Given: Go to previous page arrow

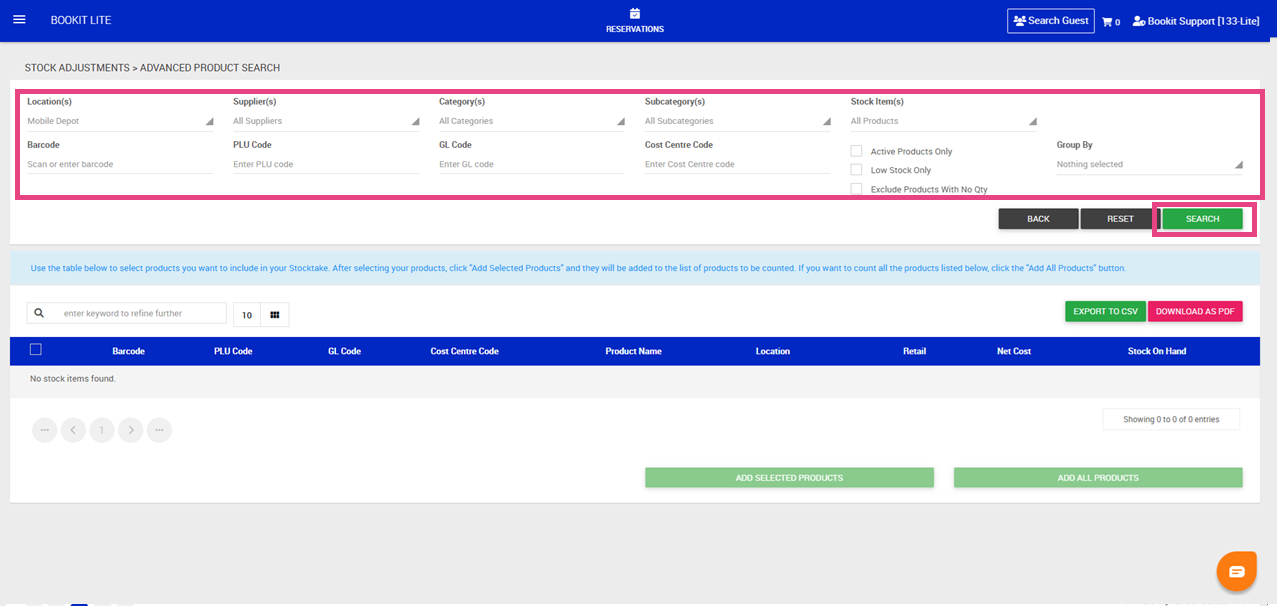Looking at the screenshot, I should click(x=73, y=430).
